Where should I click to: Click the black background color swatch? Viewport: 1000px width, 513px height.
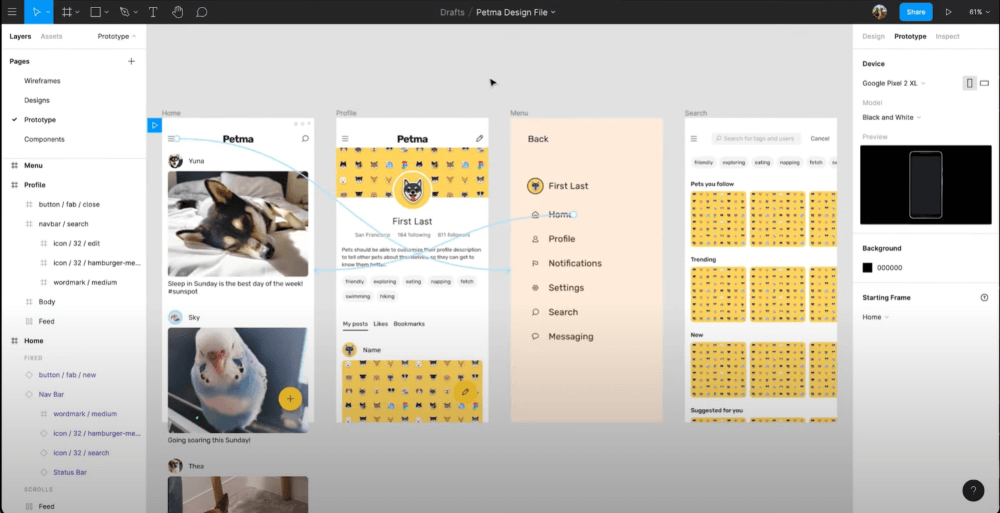coord(867,267)
